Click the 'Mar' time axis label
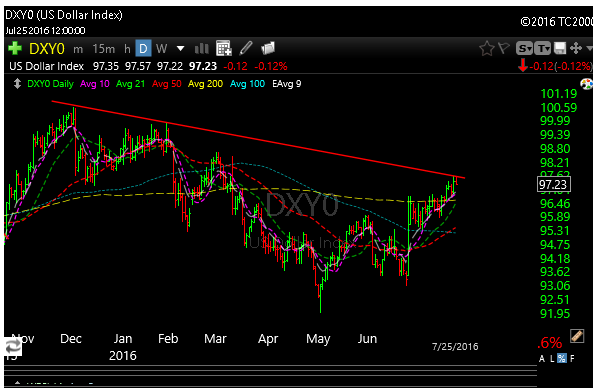This screenshot has height=388, width=593. [215, 338]
